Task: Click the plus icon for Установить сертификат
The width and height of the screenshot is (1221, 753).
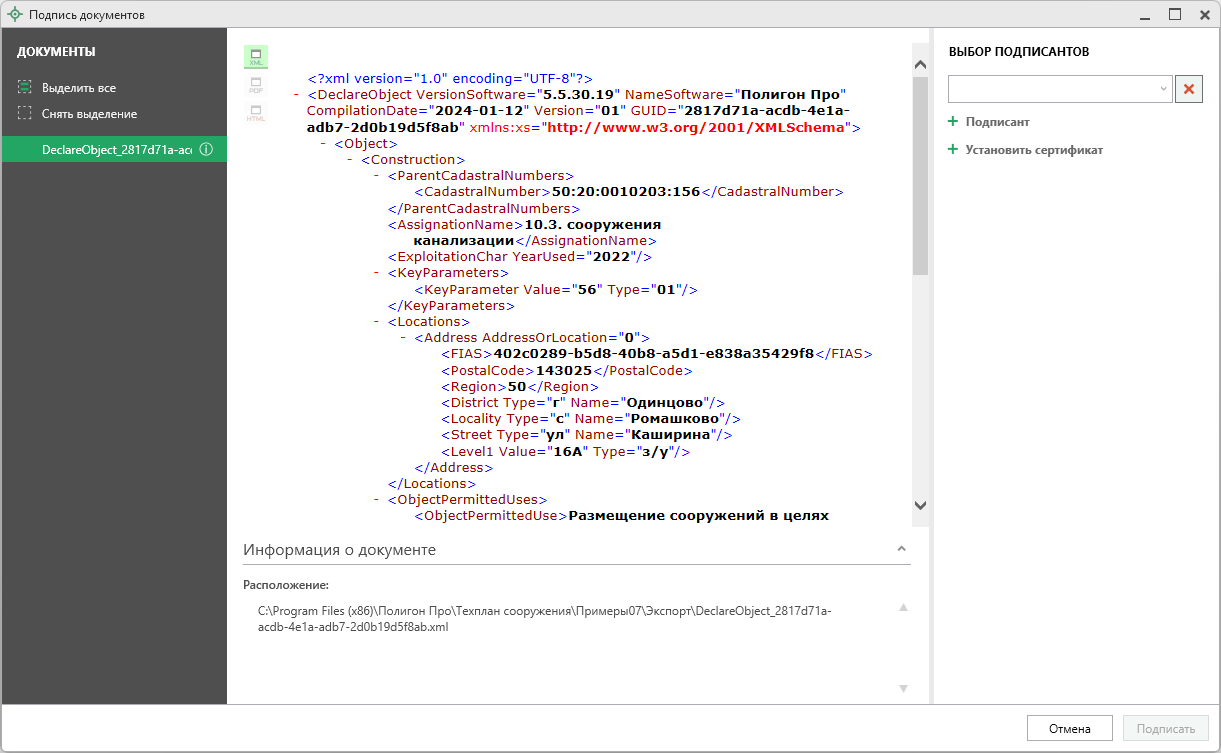Action: tap(953, 150)
